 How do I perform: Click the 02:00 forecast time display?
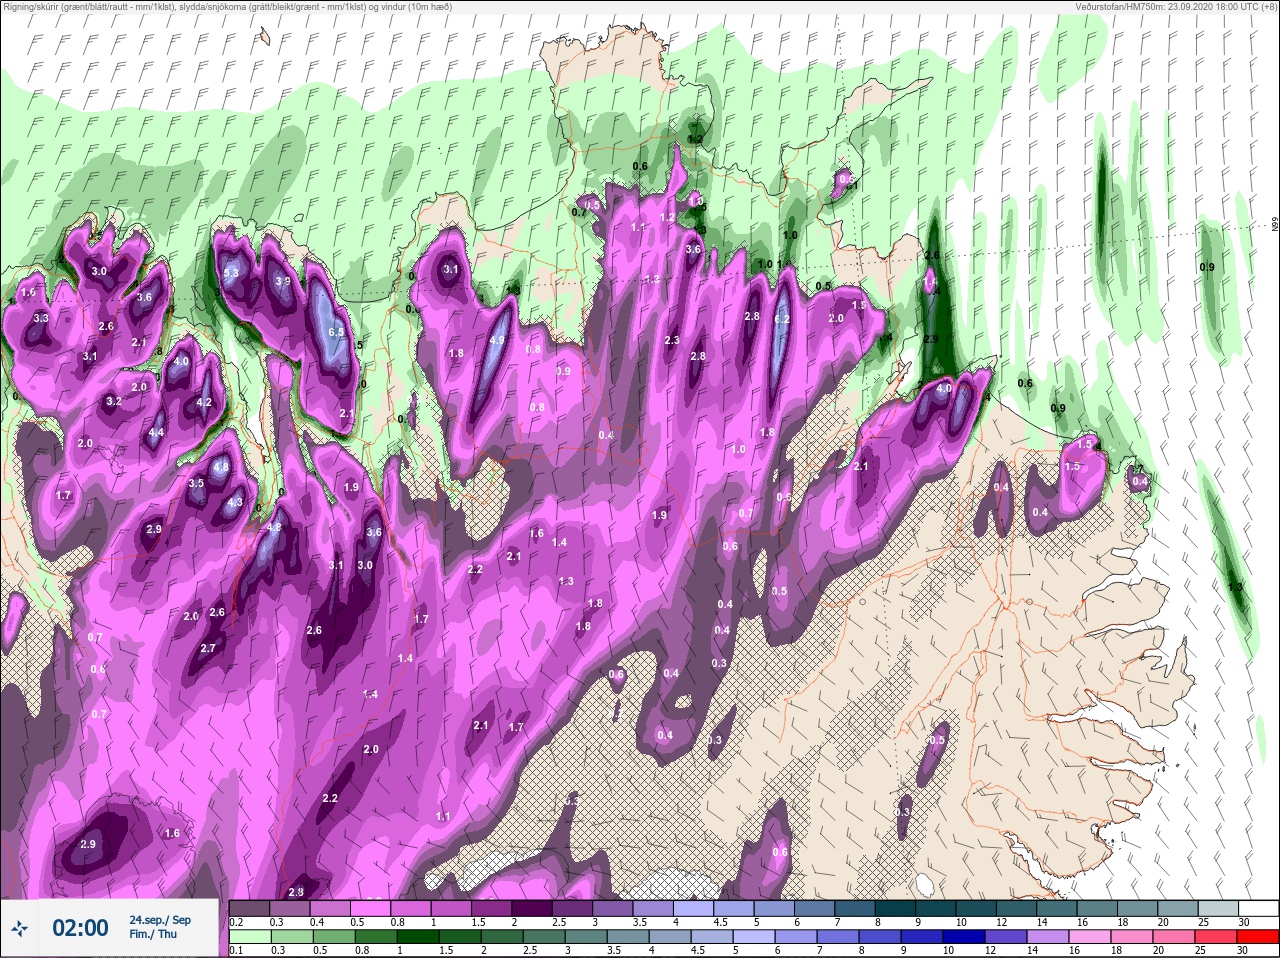pos(80,928)
